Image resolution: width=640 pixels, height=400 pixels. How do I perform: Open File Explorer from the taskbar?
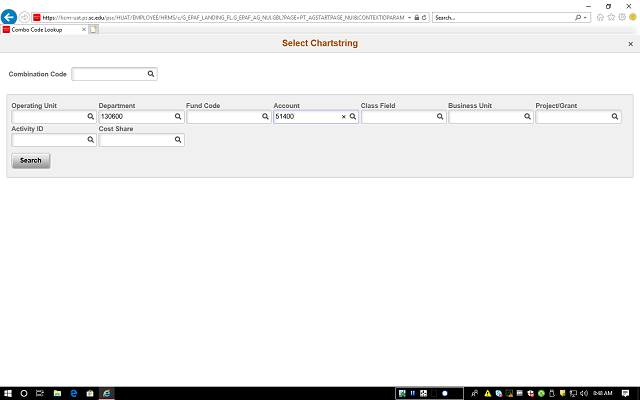(x=57, y=393)
